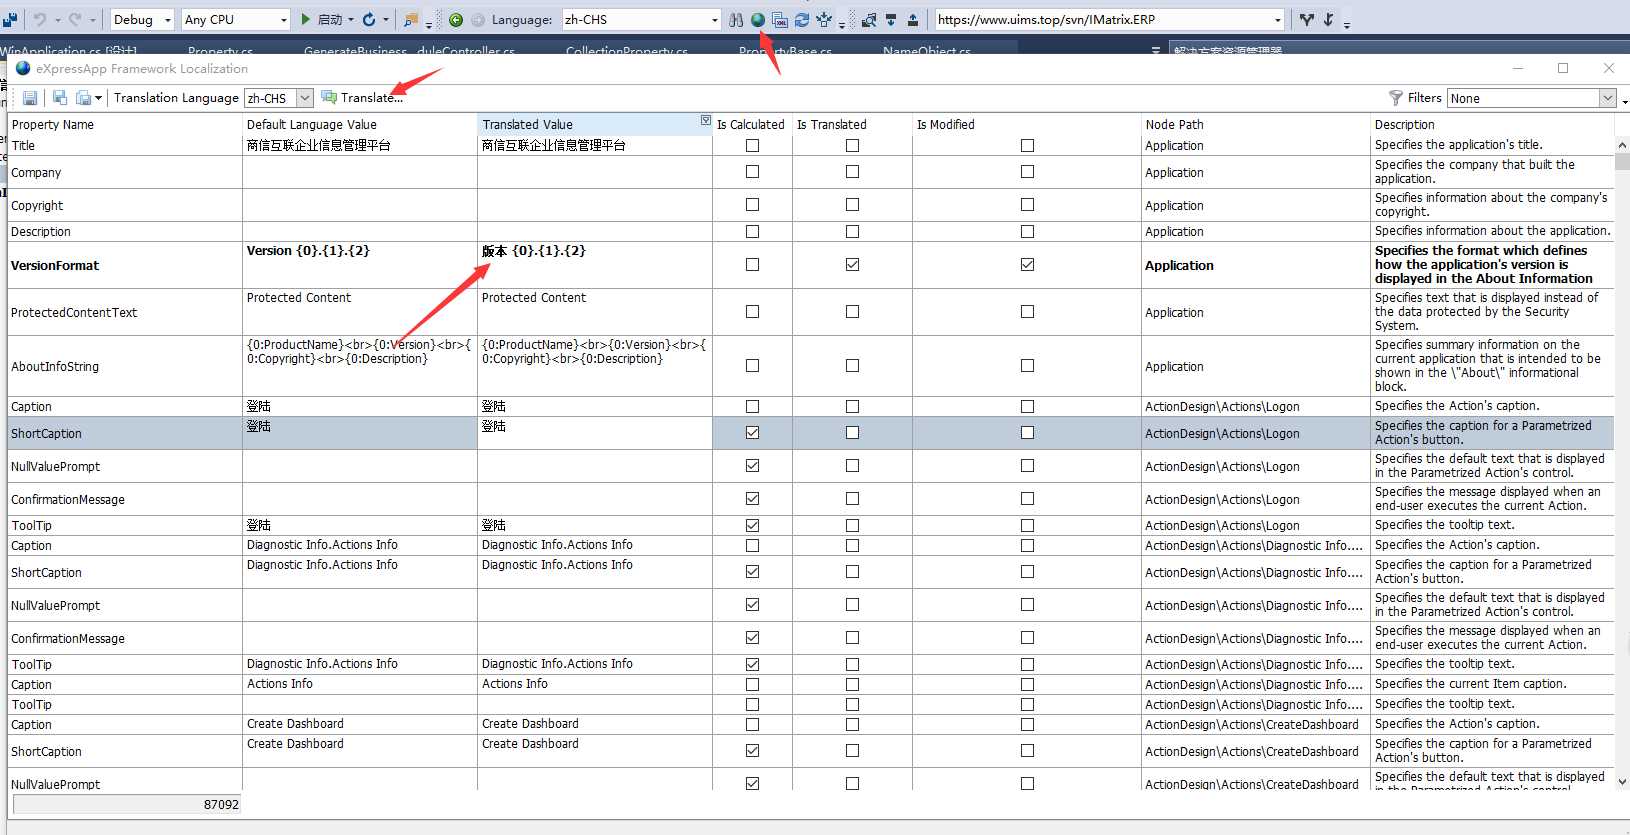Click the green globe localization icon in Visual Studio toolbar

point(758,19)
